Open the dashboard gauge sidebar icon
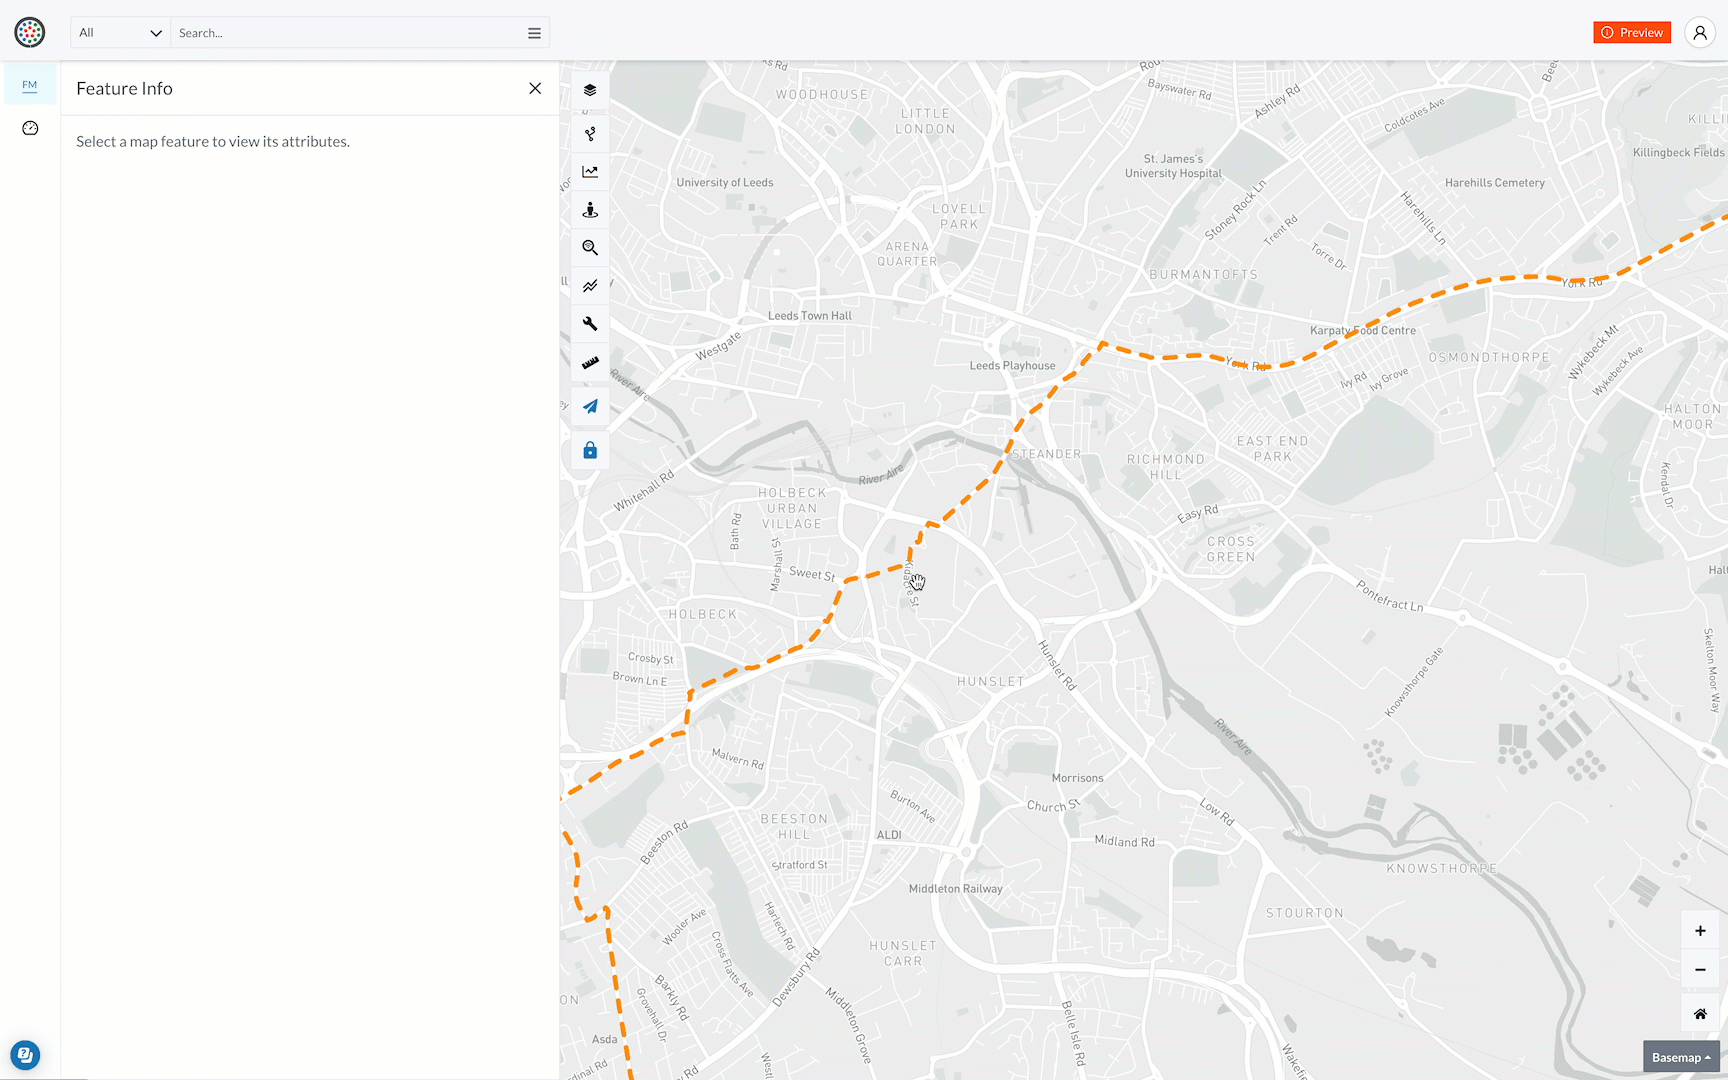Viewport: 1728px width, 1080px height. coord(30,128)
